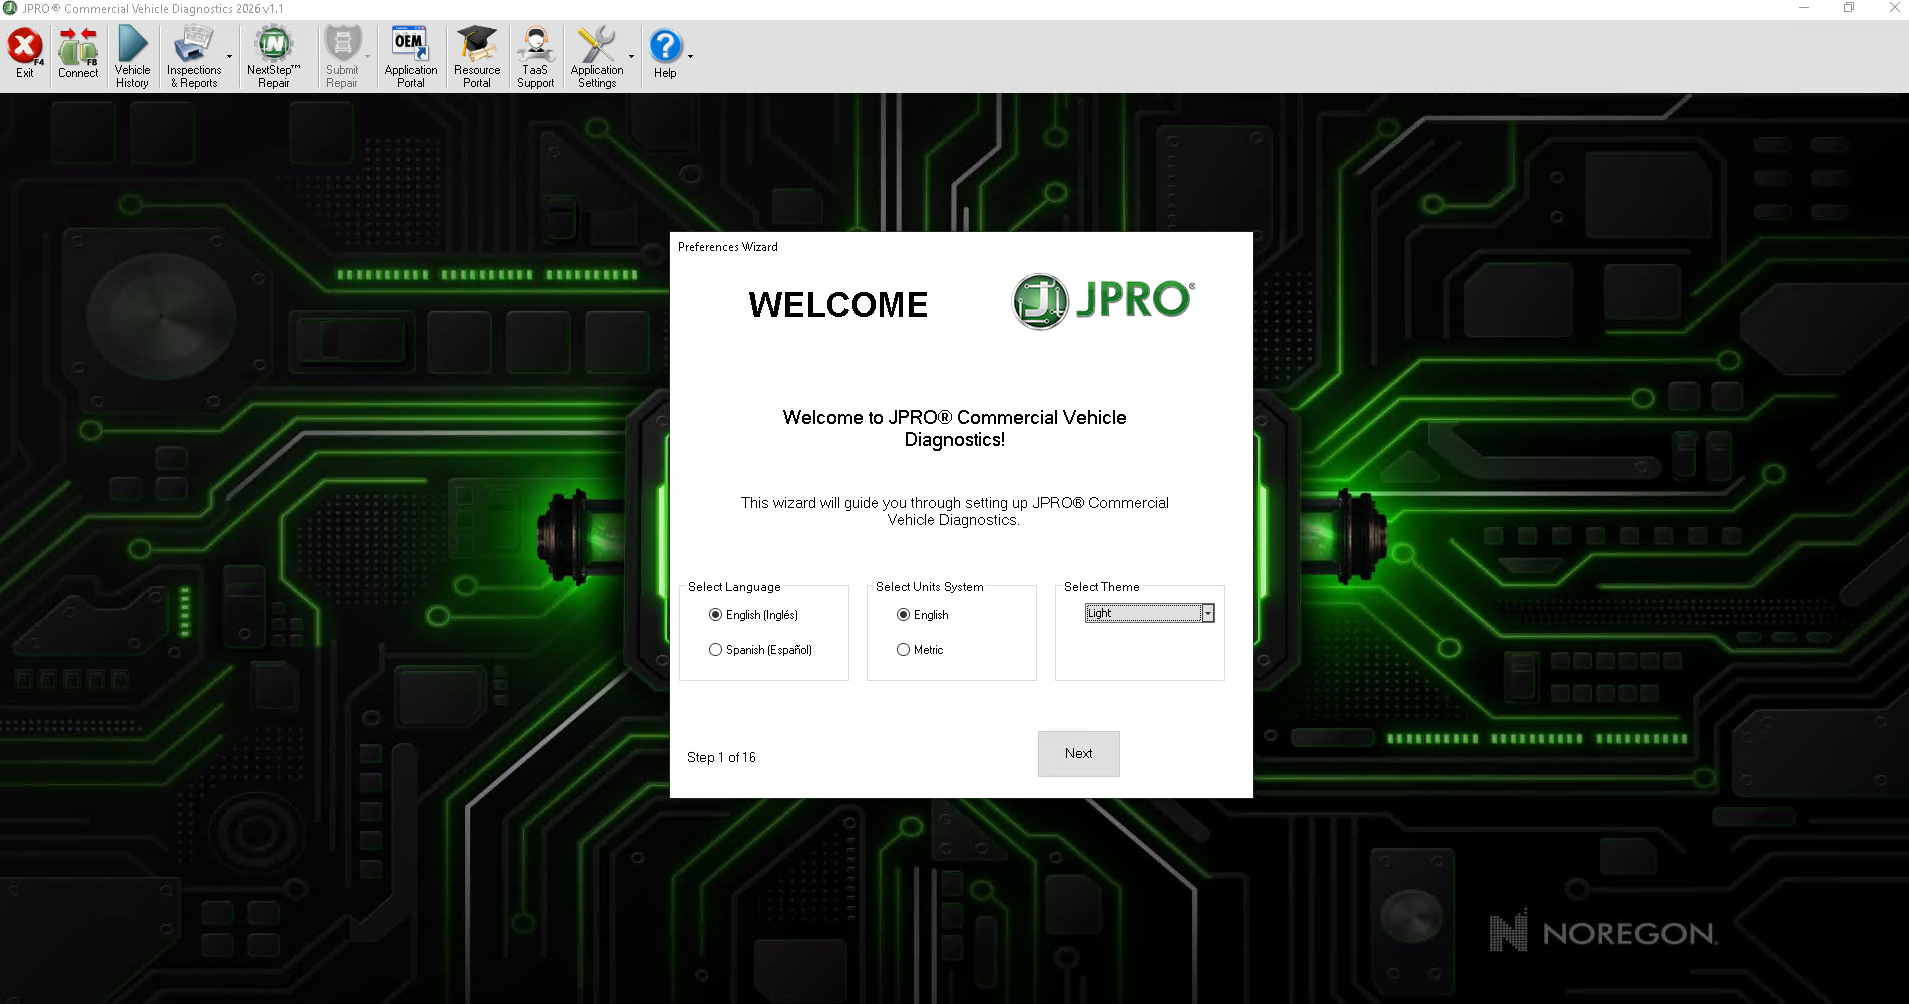Click the WELCOME heading
1909x1004 pixels.
[x=838, y=305]
